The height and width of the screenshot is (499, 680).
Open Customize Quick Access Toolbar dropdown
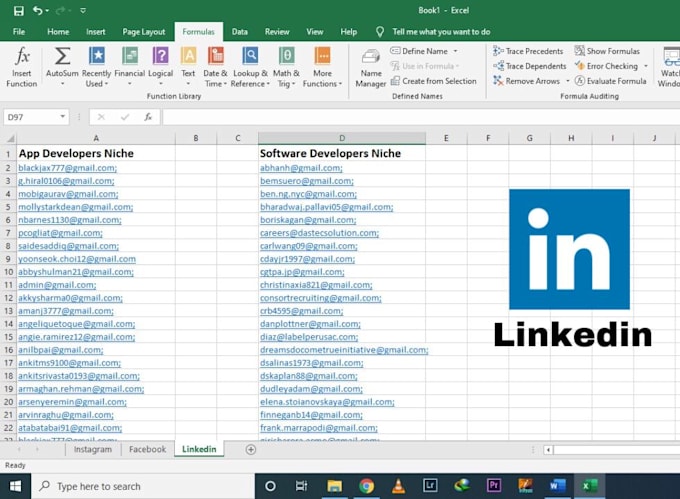point(83,10)
